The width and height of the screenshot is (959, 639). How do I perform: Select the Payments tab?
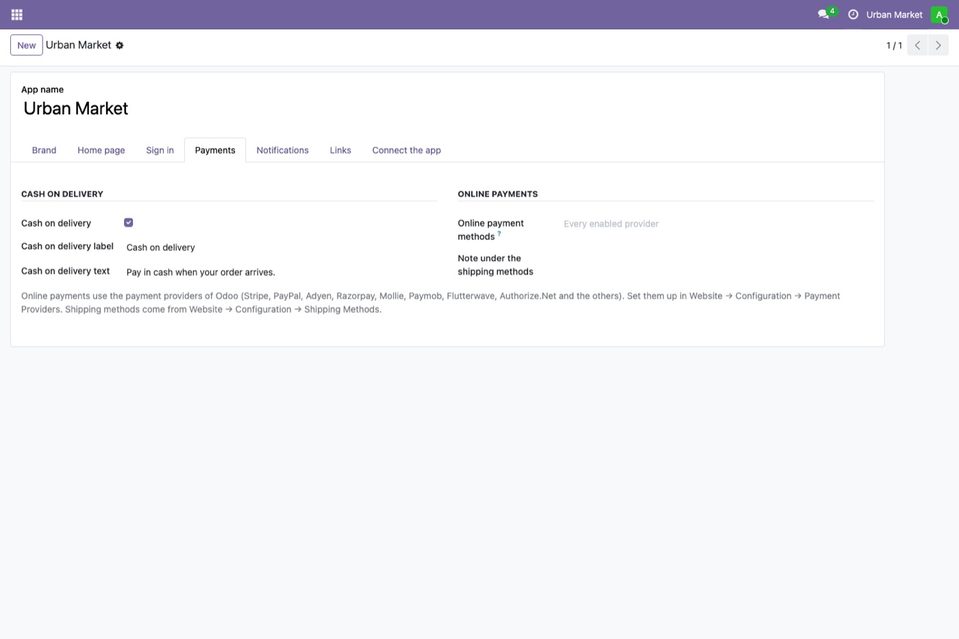click(215, 150)
